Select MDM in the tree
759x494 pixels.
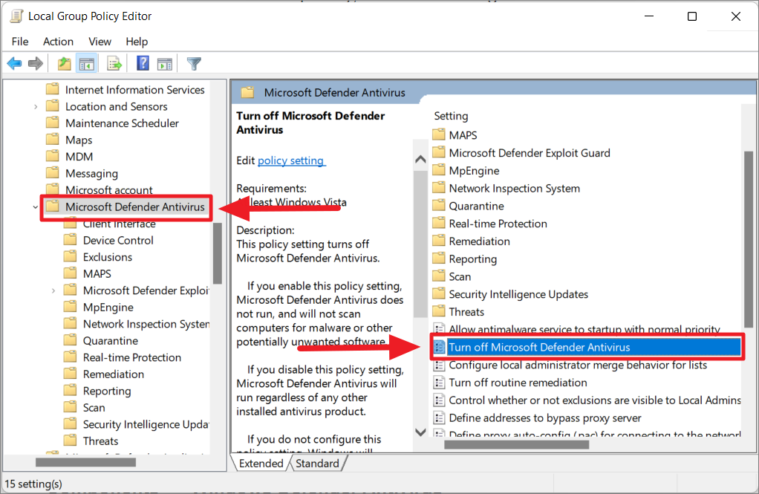tap(79, 157)
